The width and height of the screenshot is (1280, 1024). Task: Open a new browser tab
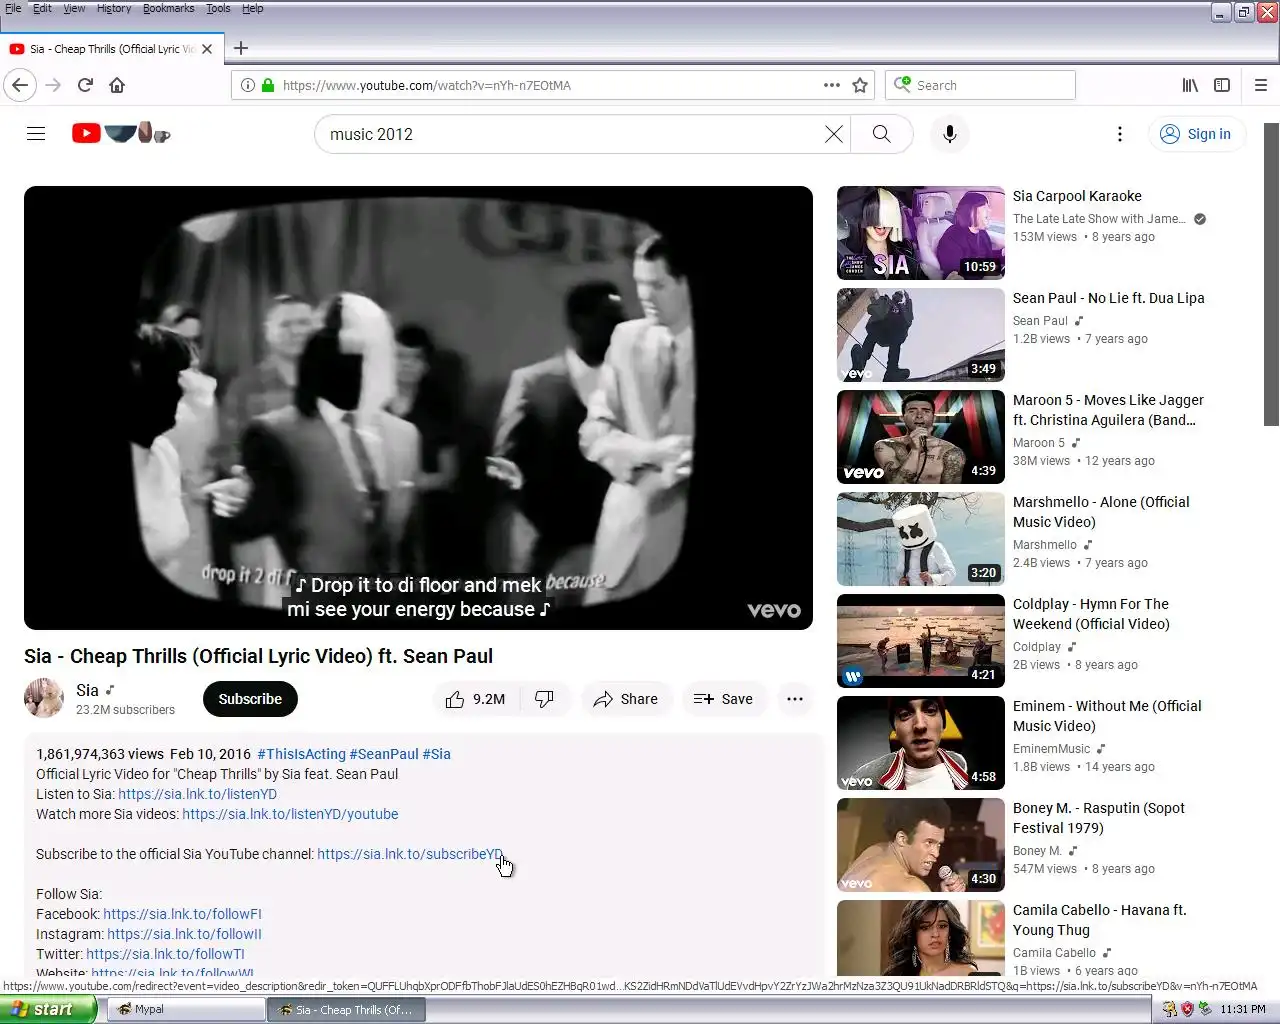click(241, 48)
